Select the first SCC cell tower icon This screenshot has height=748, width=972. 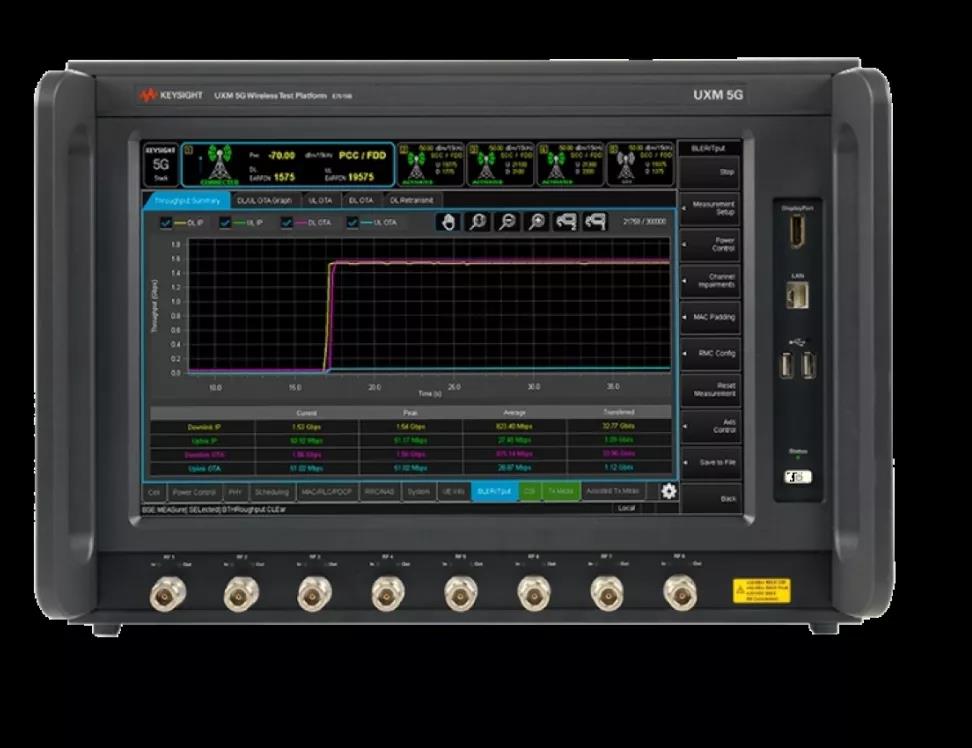coord(416,165)
